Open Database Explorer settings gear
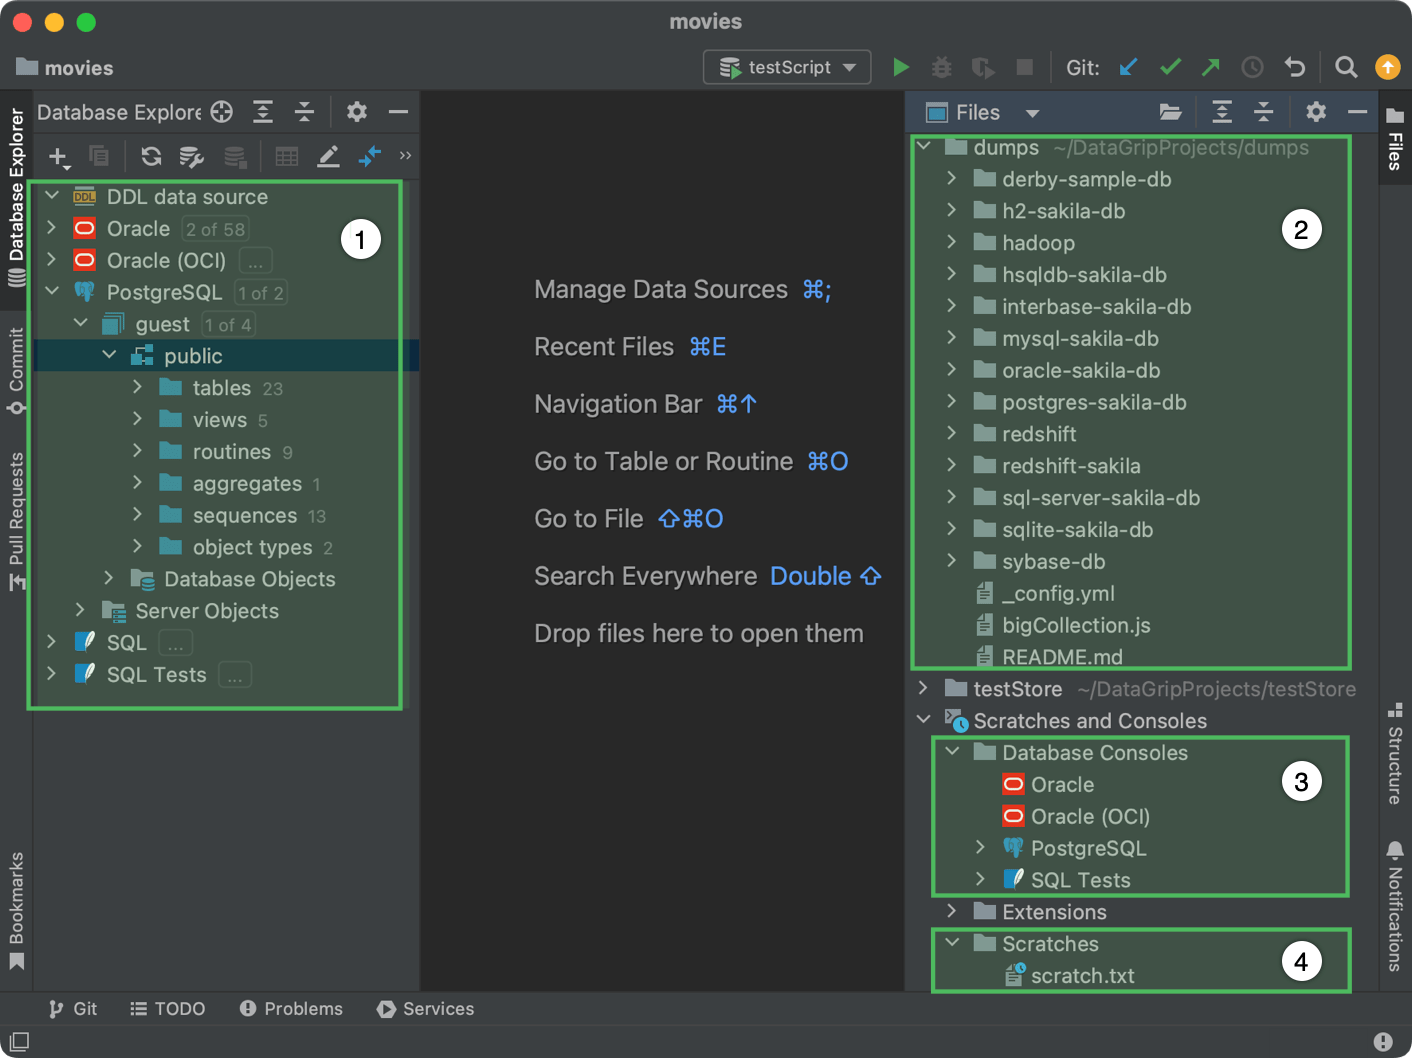This screenshot has width=1412, height=1058. click(x=357, y=112)
